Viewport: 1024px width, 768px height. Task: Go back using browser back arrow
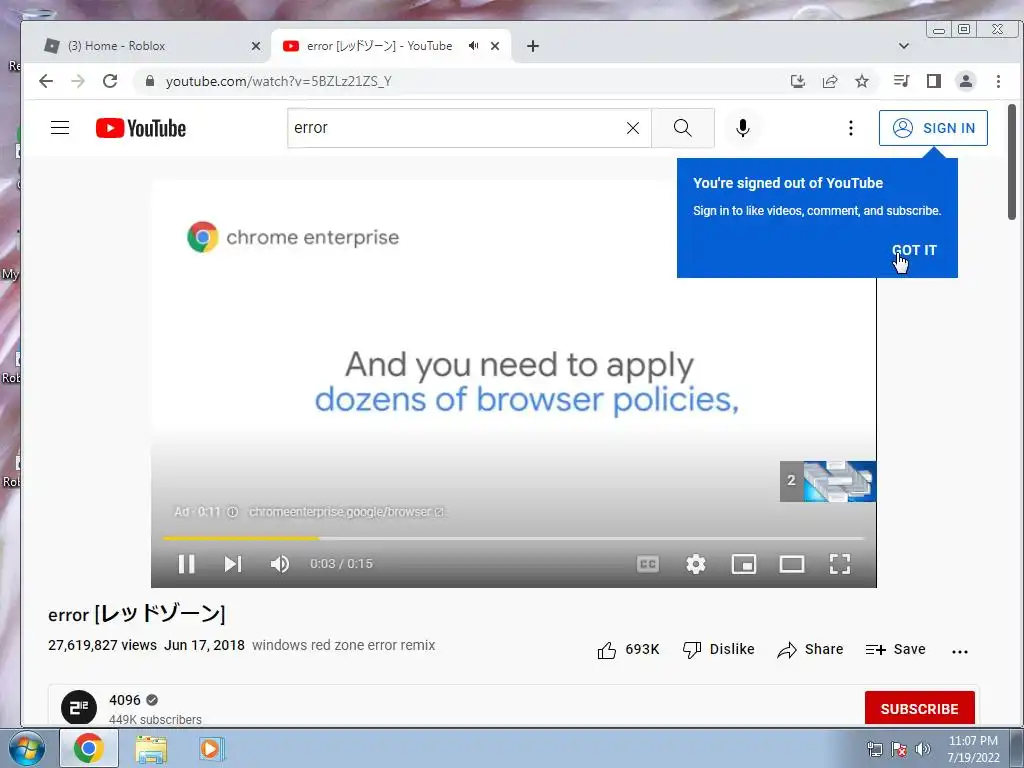click(x=46, y=81)
